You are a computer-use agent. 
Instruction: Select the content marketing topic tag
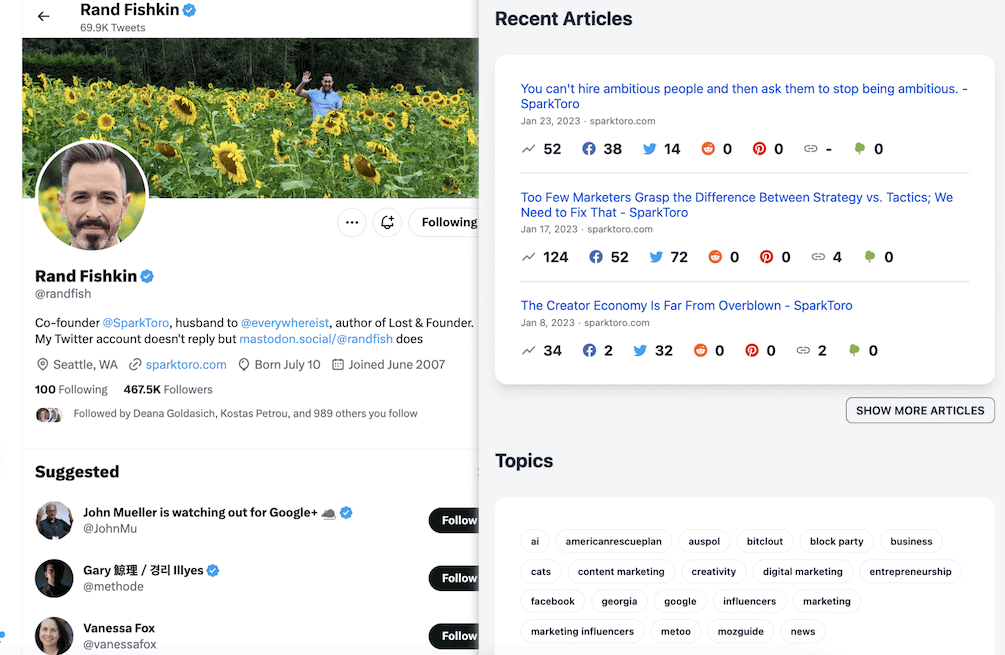(621, 572)
